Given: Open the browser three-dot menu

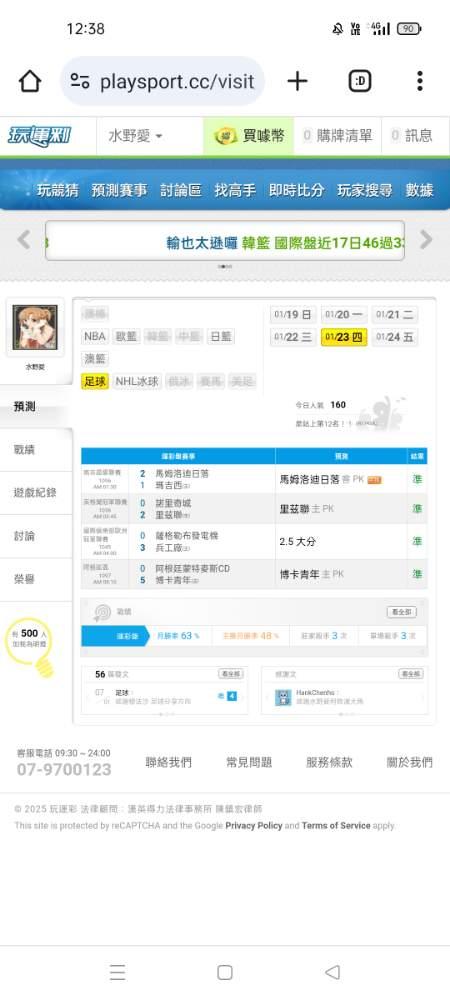Looking at the screenshot, I should pyautogui.click(x=419, y=81).
